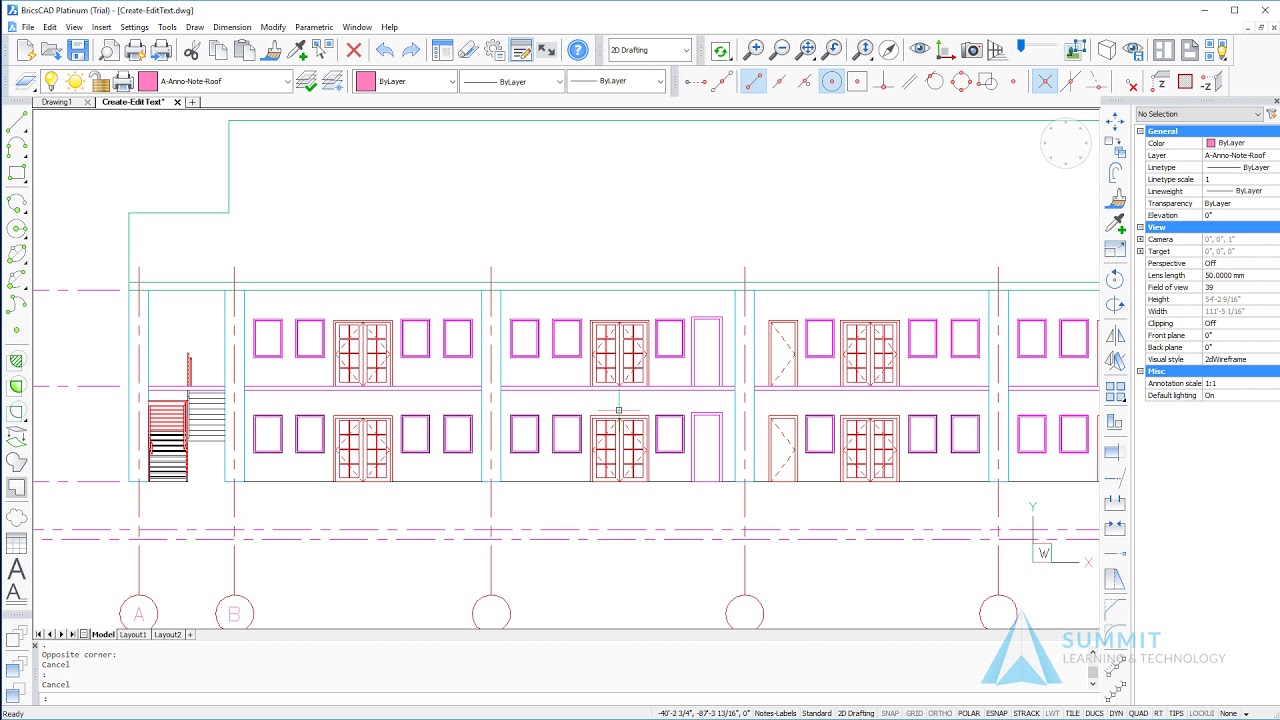Image resolution: width=1280 pixels, height=720 pixels.
Task: Open a file with the Open folder icon
Action: click(x=52, y=50)
